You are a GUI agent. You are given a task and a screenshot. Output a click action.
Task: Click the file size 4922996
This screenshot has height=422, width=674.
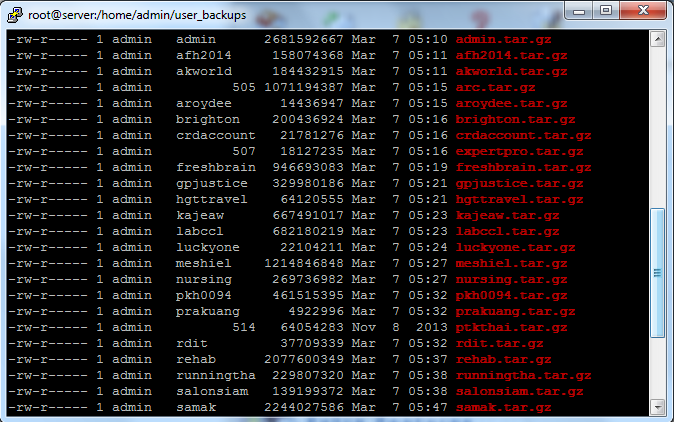[316, 312]
